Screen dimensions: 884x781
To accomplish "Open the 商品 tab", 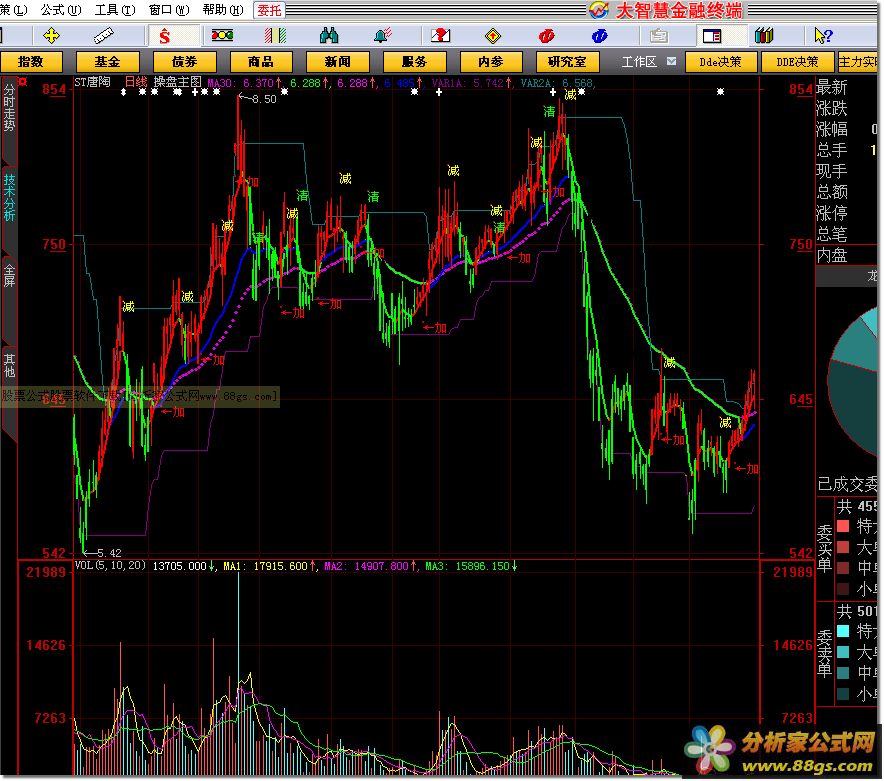I will (x=261, y=62).
